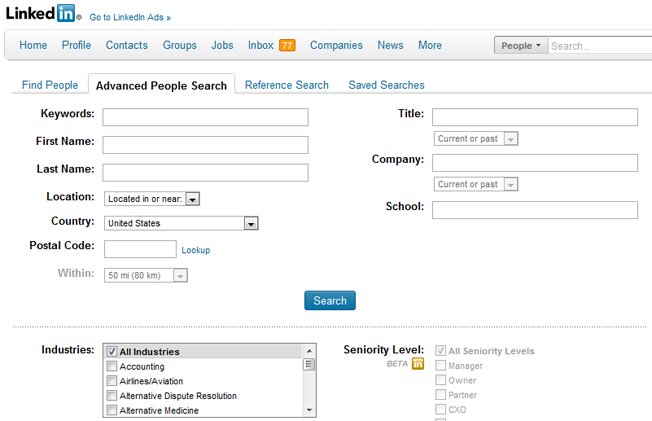Screen dimensions: 652x421
Task: Click Industries list scroll up arrow
Action: (309, 351)
